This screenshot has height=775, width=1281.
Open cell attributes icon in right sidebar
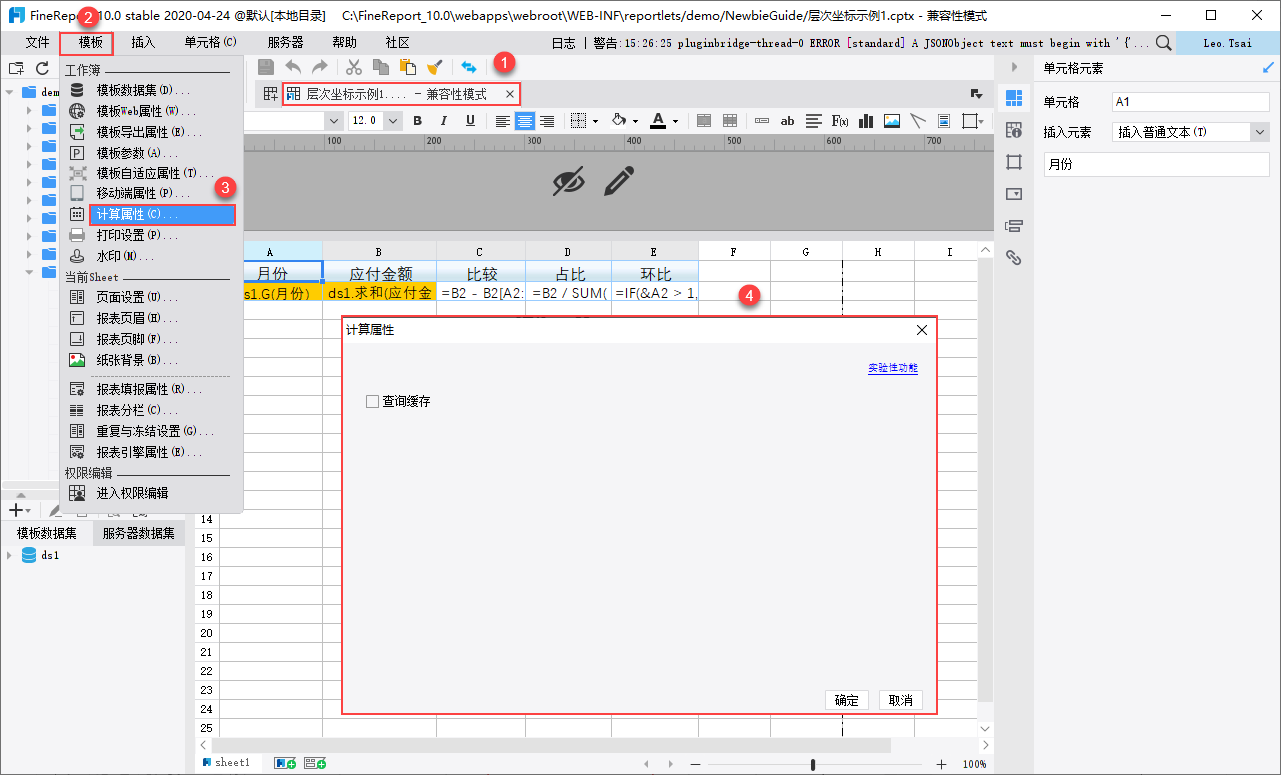point(1014,130)
